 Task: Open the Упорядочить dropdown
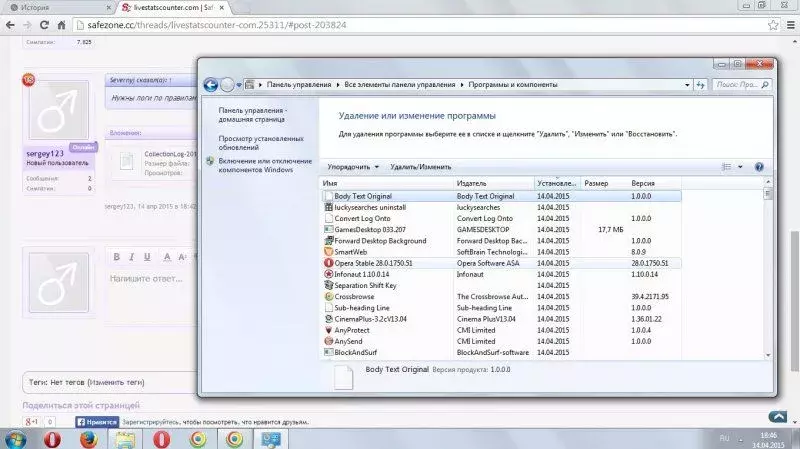(353, 167)
